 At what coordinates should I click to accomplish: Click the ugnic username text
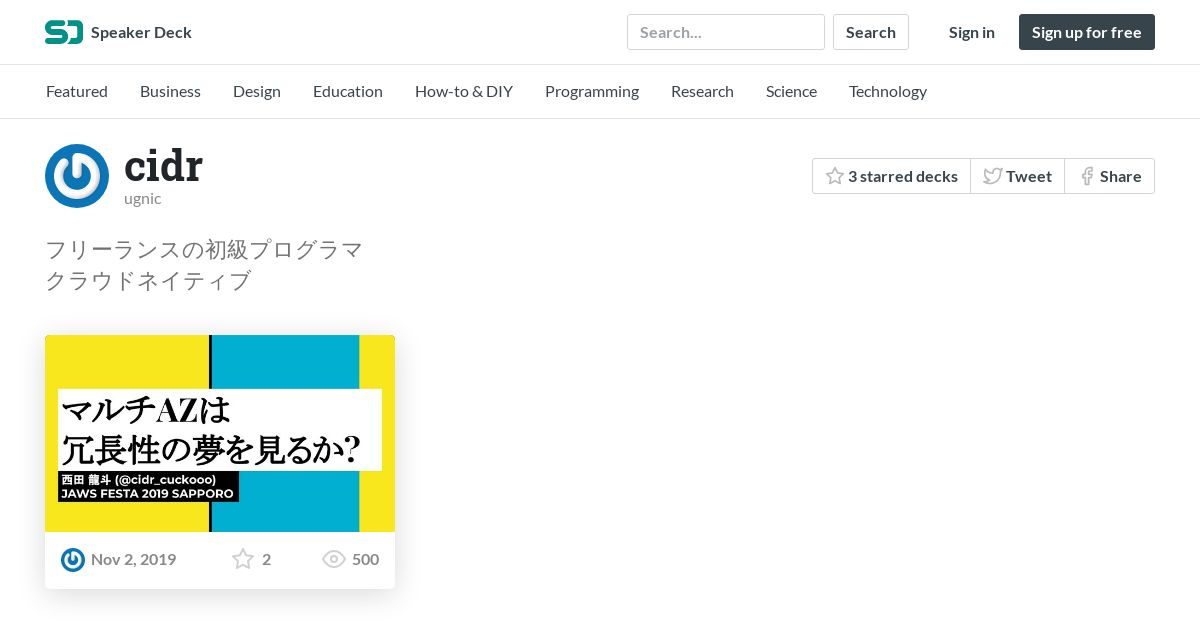tap(142, 198)
